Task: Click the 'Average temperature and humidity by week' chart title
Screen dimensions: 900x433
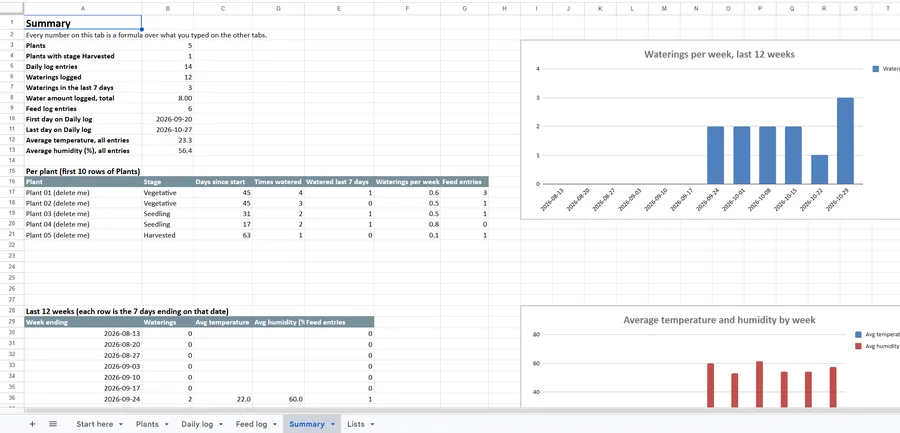Action: pos(719,320)
